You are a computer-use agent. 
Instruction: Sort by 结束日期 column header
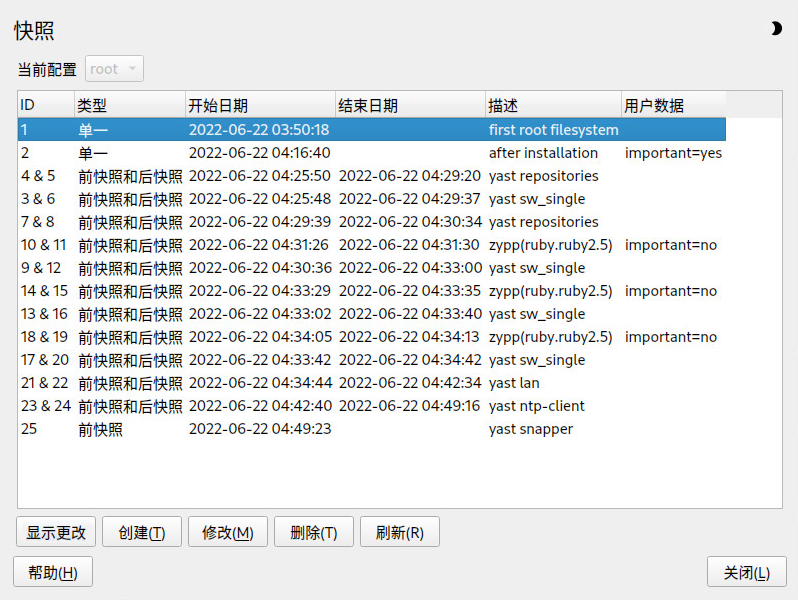(409, 105)
